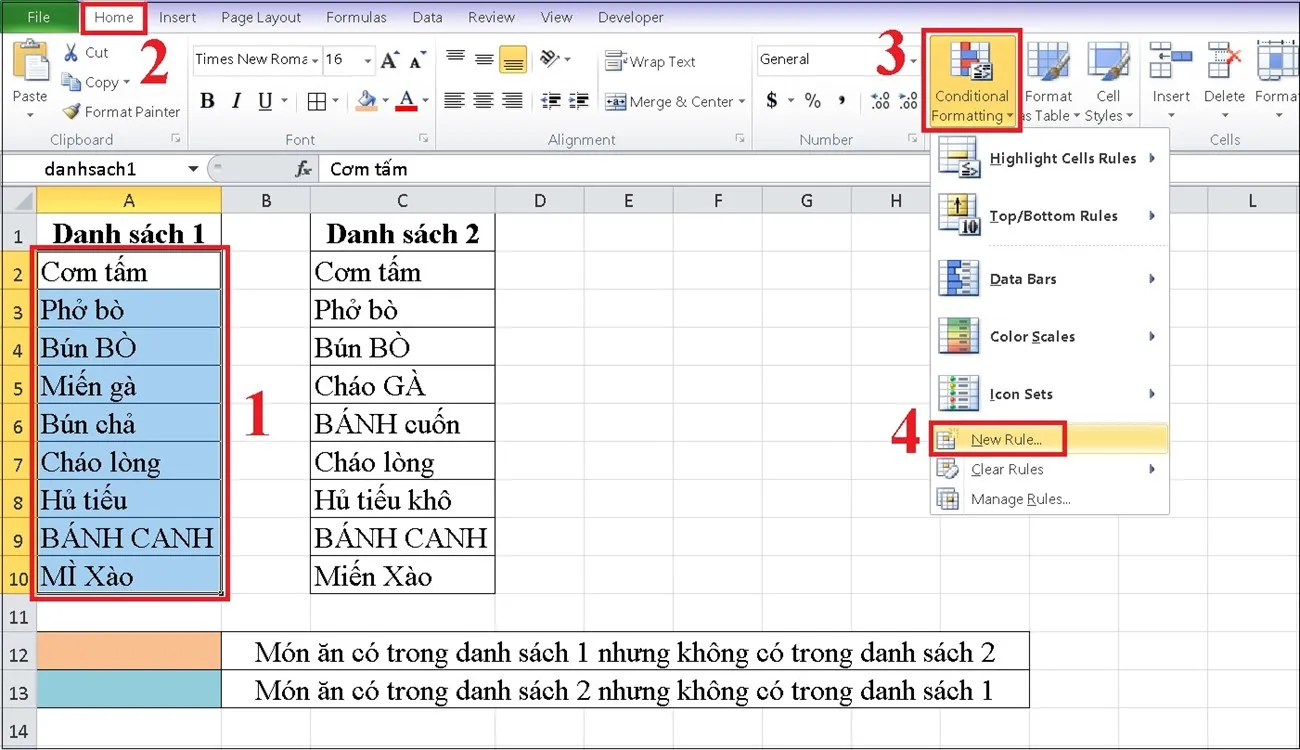This screenshot has height=750, width=1300.
Task: Click the Copy icon
Action: point(72,82)
